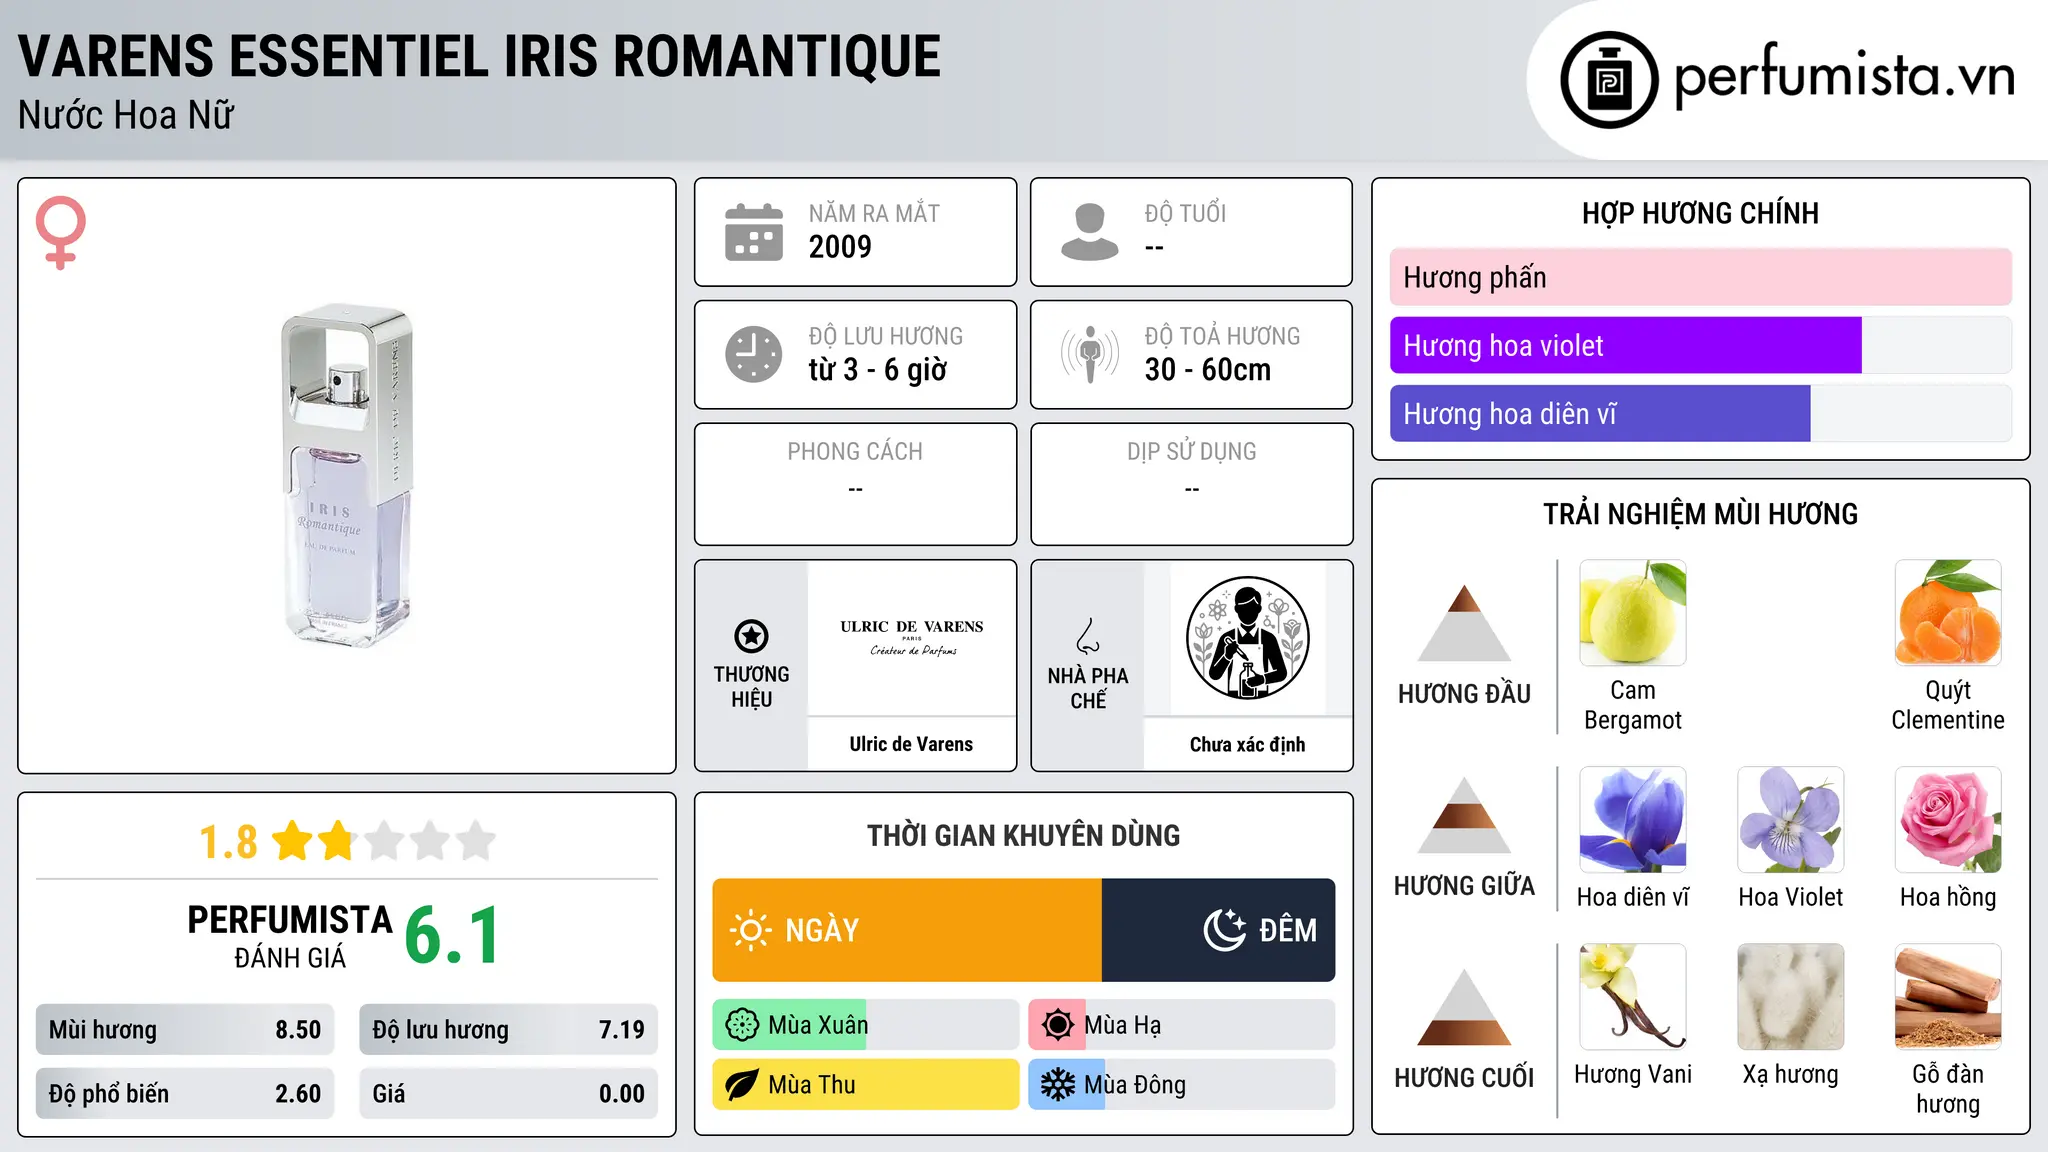This screenshot has height=1152, width=2048.
Task: Click the Thời gian khuyên dùng heading
Action: (x=1023, y=835)
